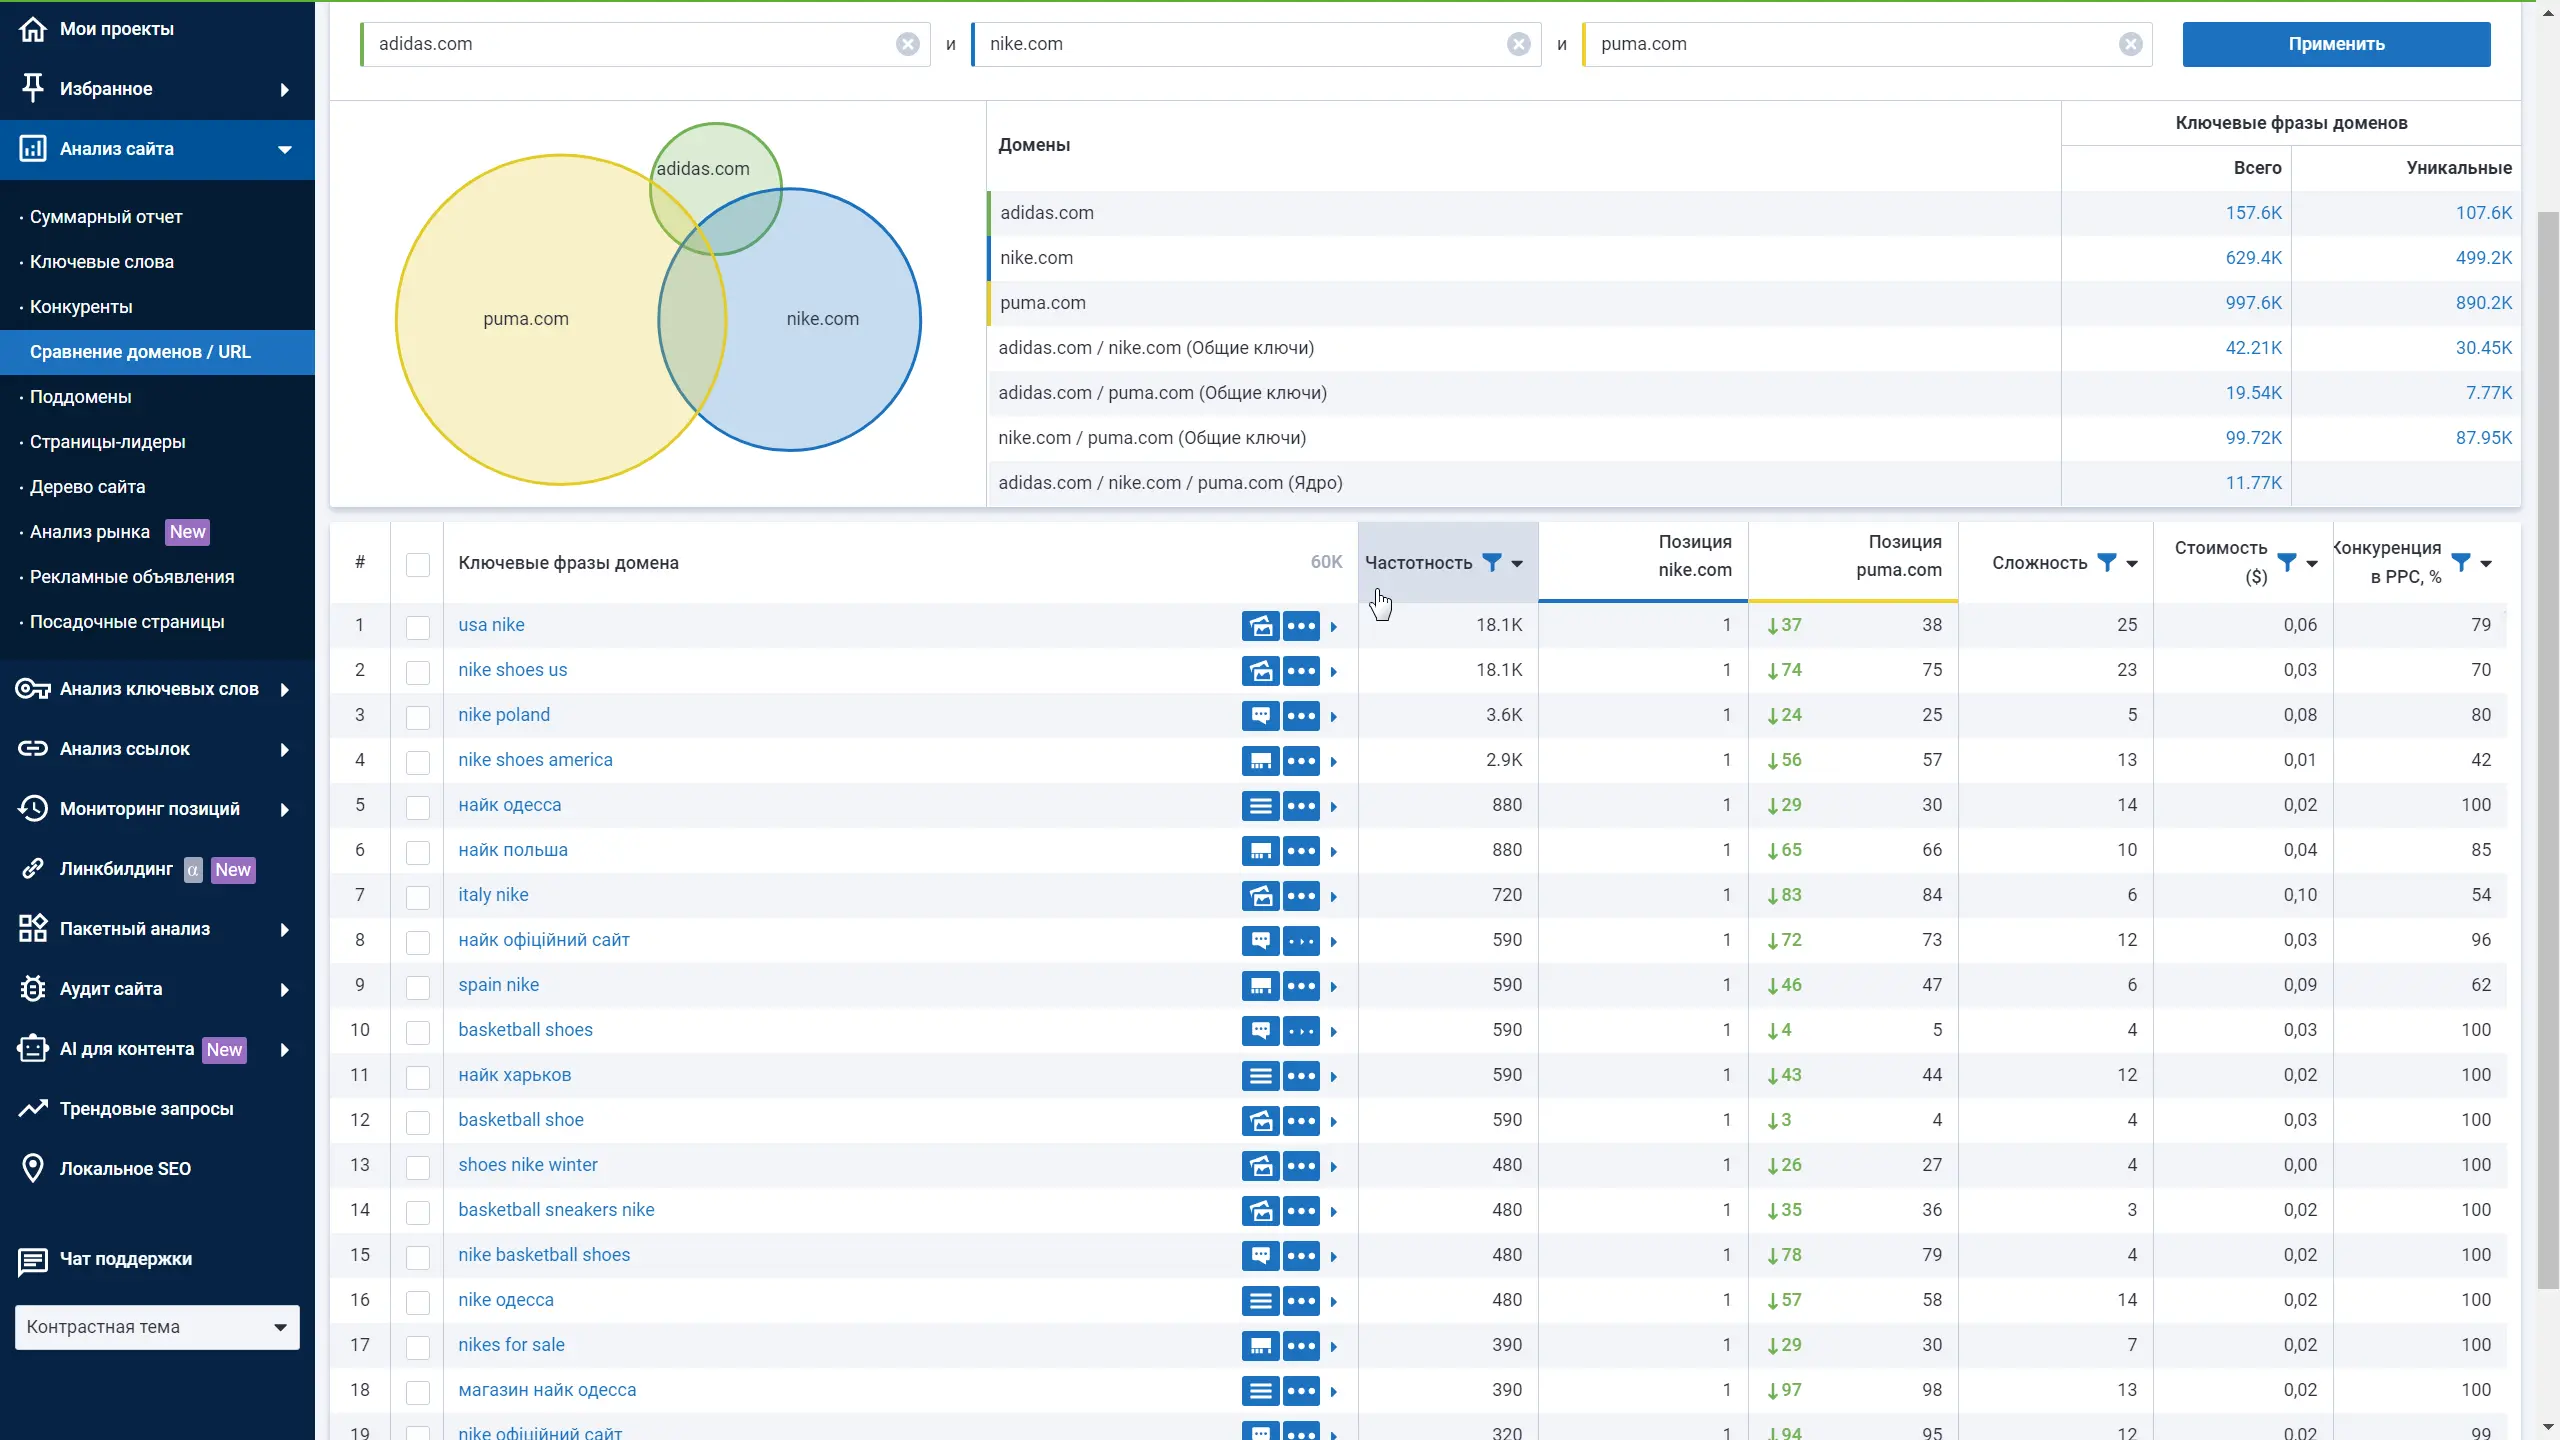
Task: Open Стоимость column sort dropdown arrow
Action: click(x=2312, y=564)
